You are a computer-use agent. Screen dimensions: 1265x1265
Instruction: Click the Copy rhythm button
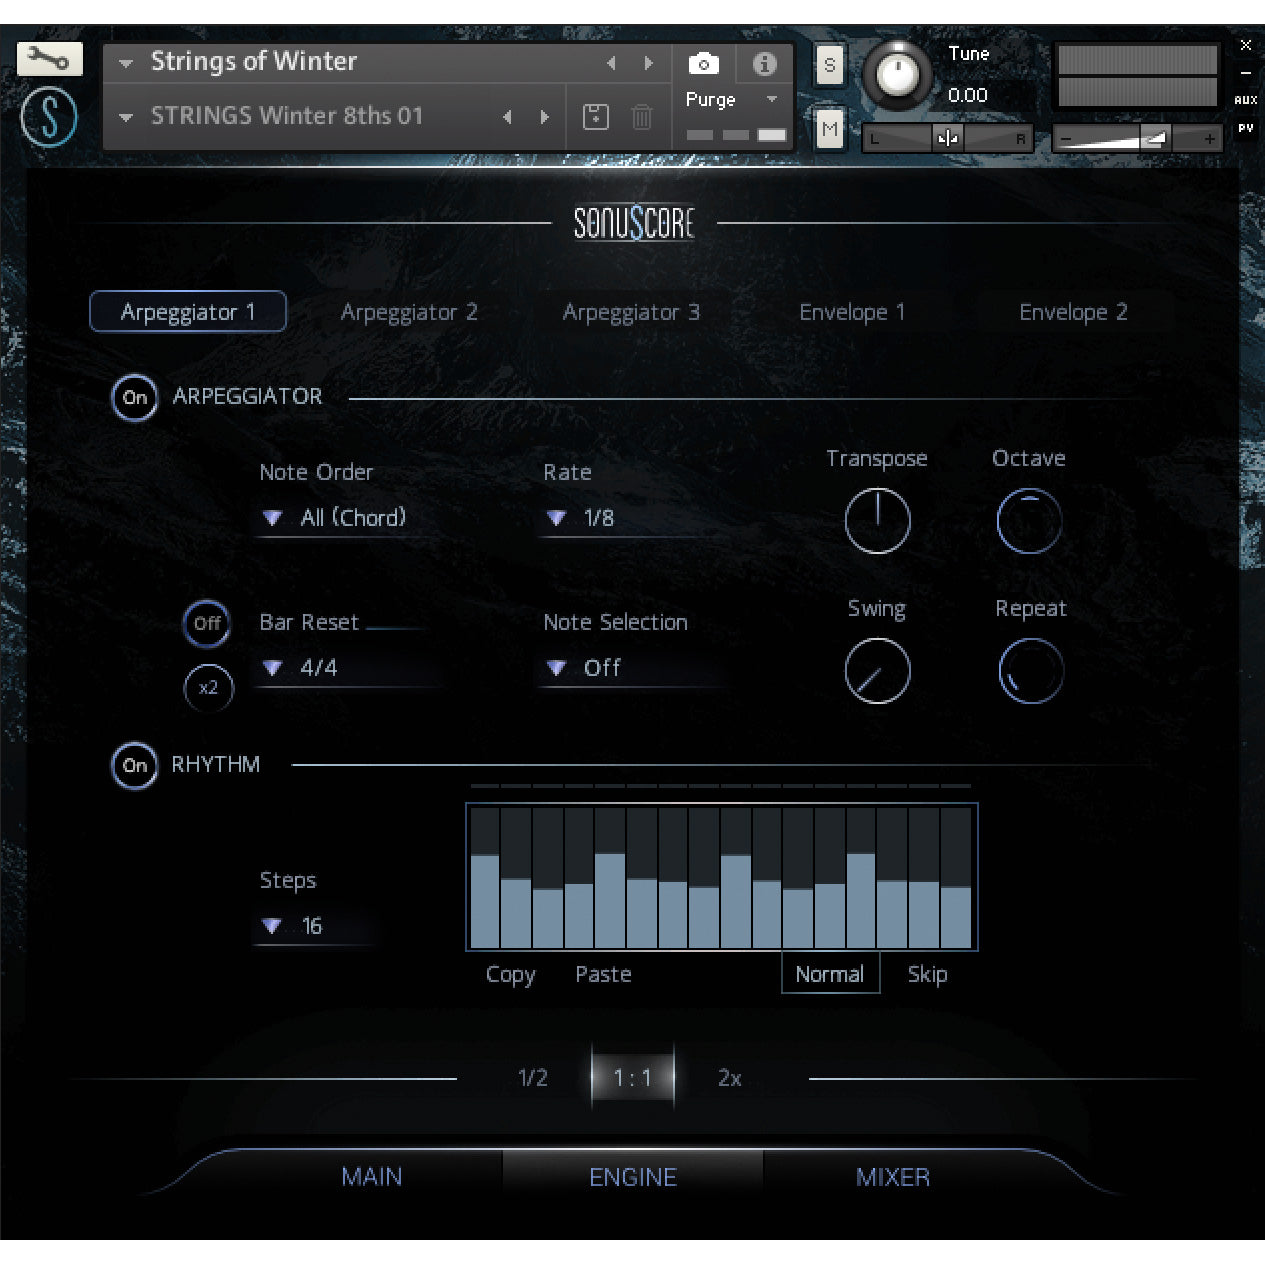click(x=510, y=974)
